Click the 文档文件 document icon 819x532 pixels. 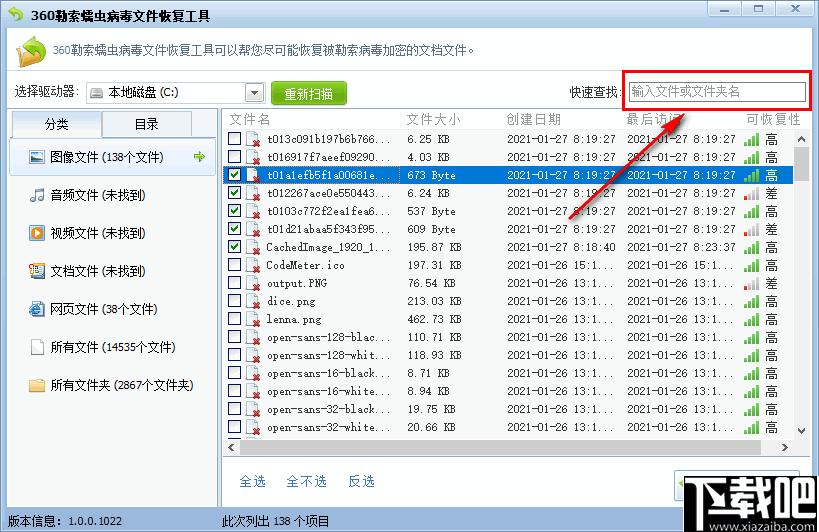(x=37, y=271)
